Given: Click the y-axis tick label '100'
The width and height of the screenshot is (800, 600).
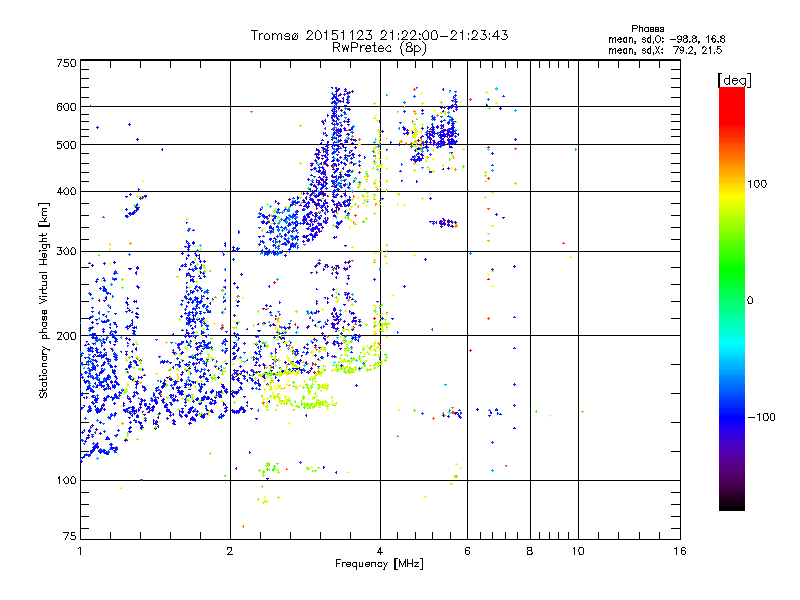Looking at the screenshot, I should coord(66,480).
